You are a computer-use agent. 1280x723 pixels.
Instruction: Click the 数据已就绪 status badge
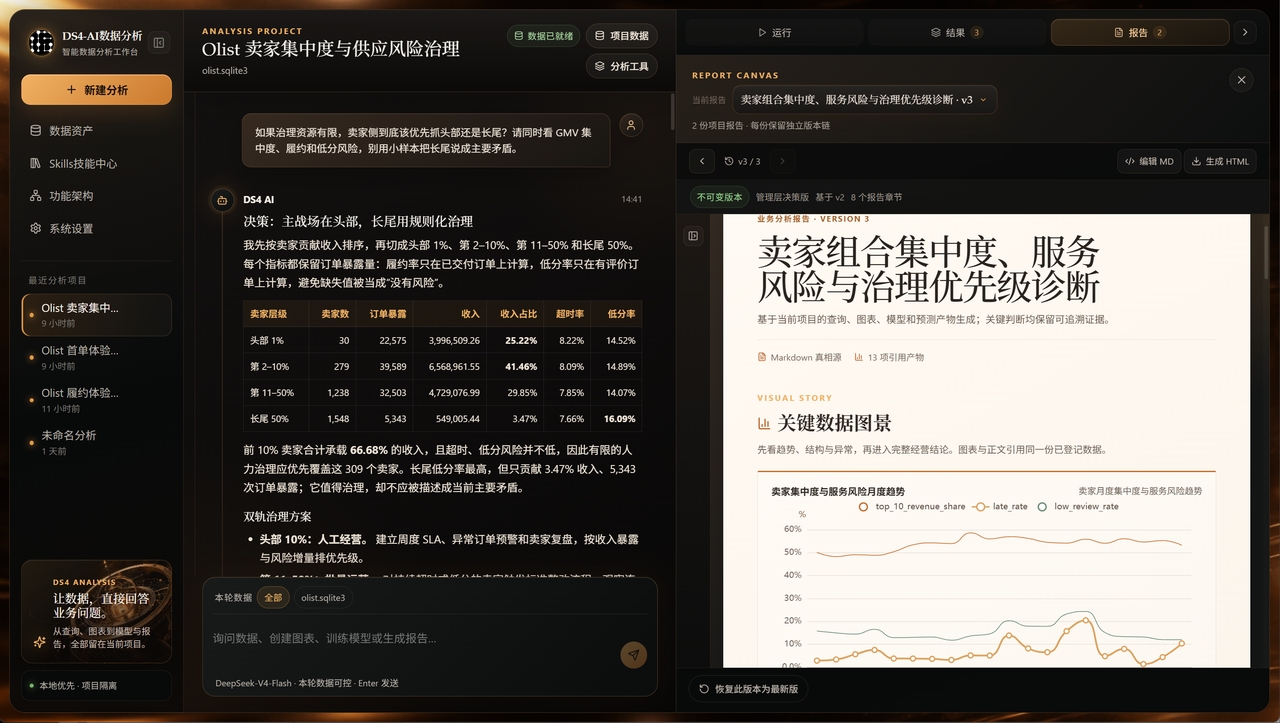(x=543, y=36)
